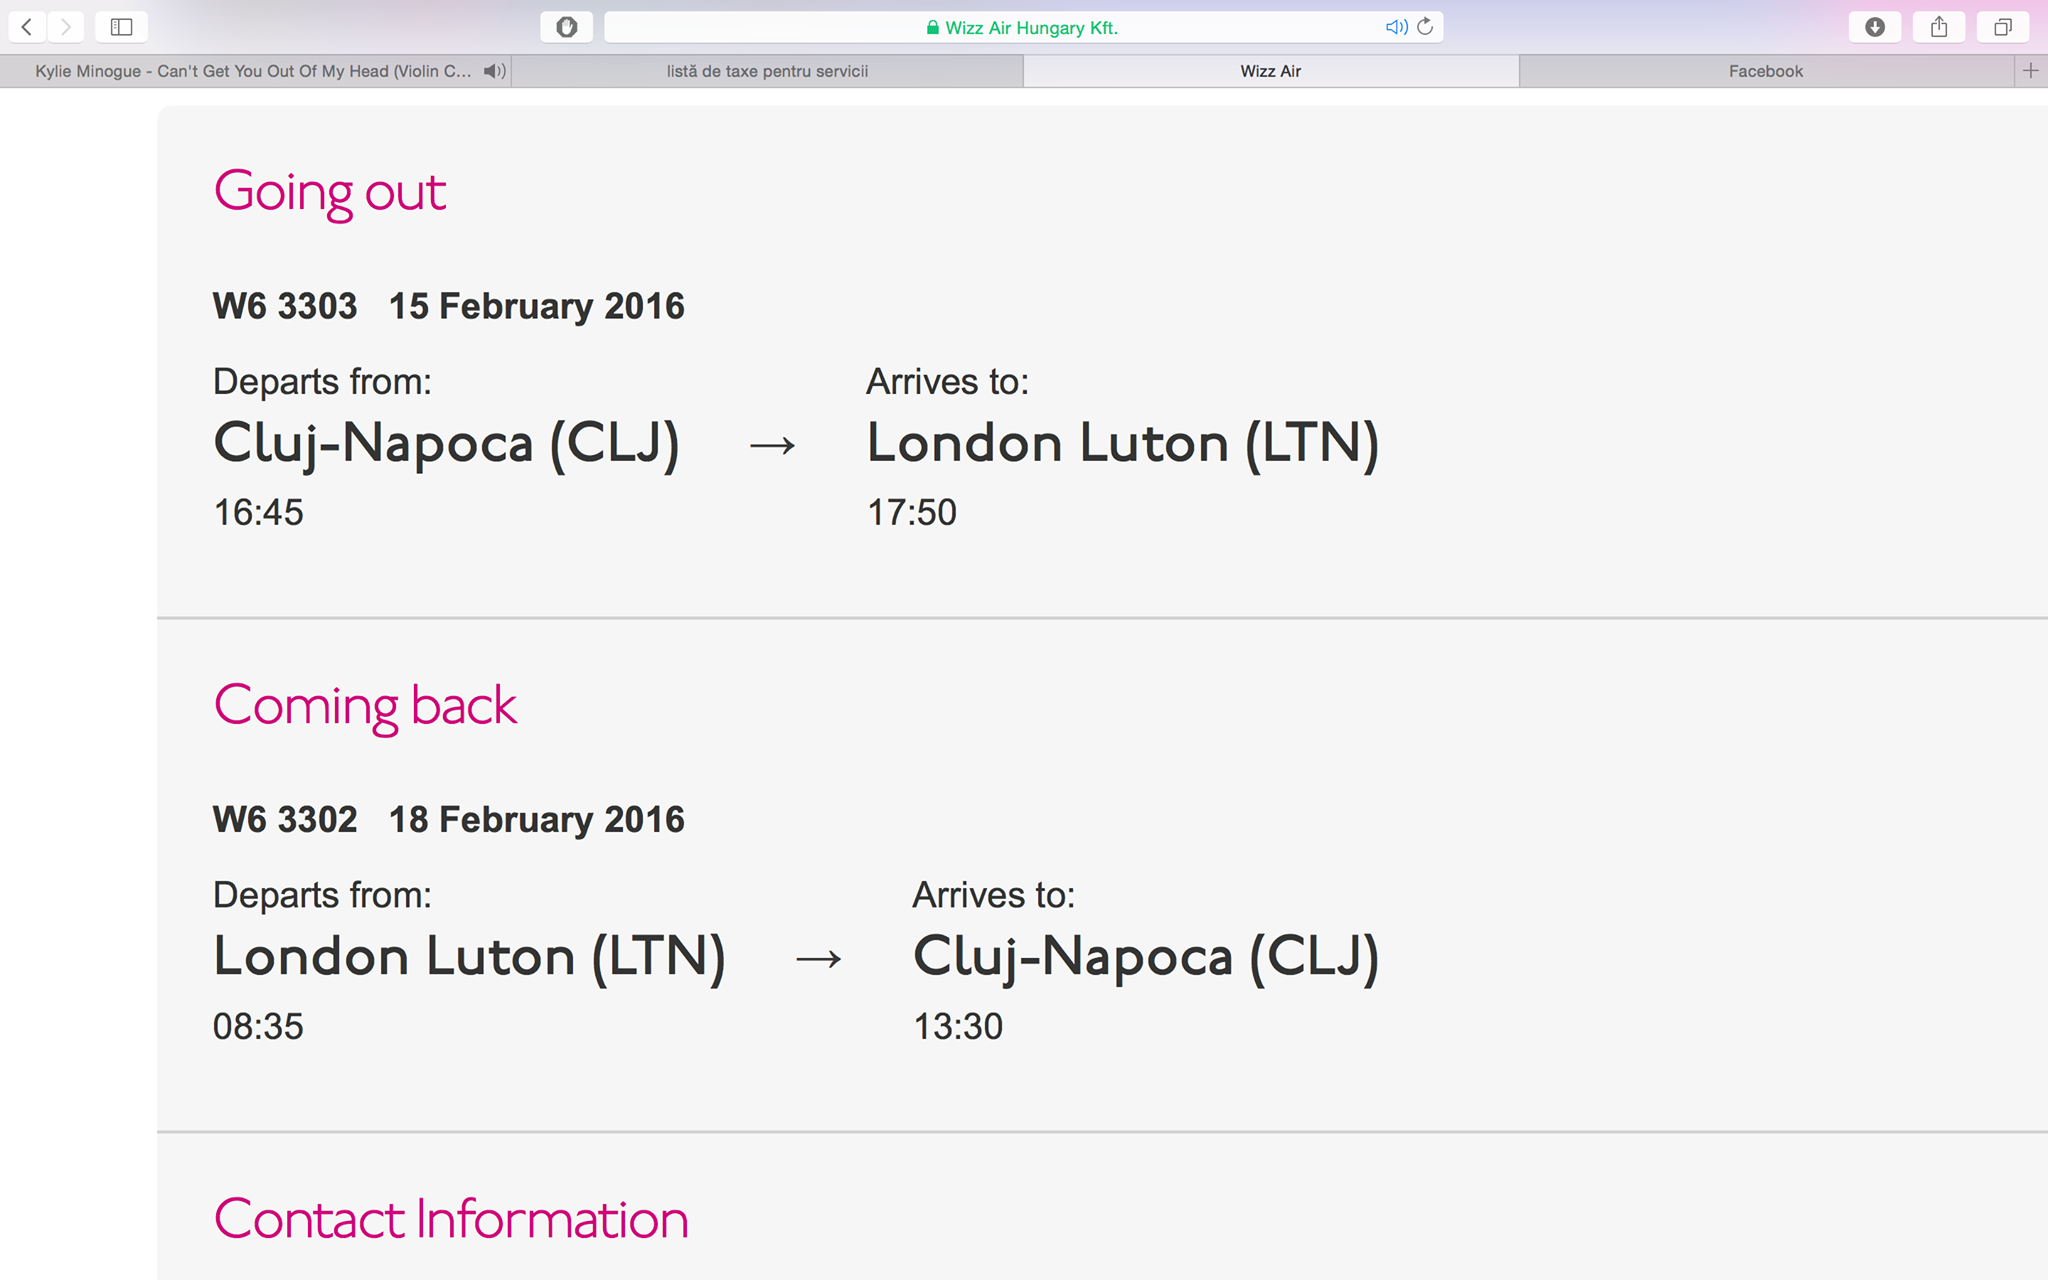Open the downloads list
This screenshot has width=2048, height=1280.
click(x=1875, y=27)
